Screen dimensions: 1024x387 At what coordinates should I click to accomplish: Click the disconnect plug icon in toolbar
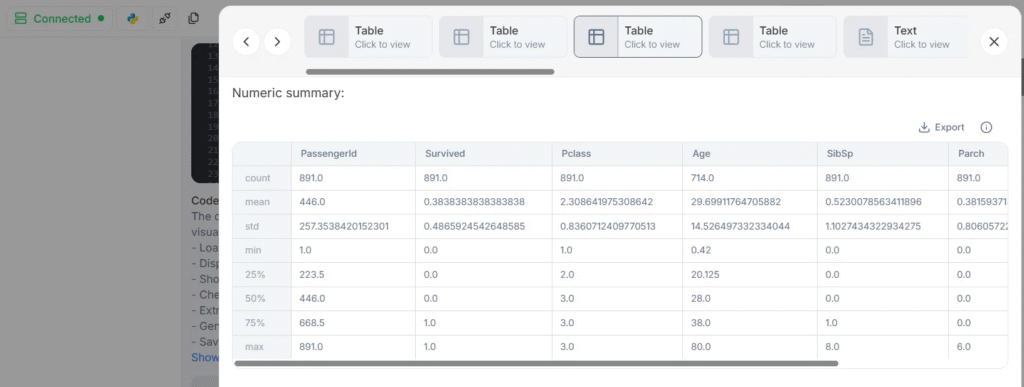(x=165, y=18)
